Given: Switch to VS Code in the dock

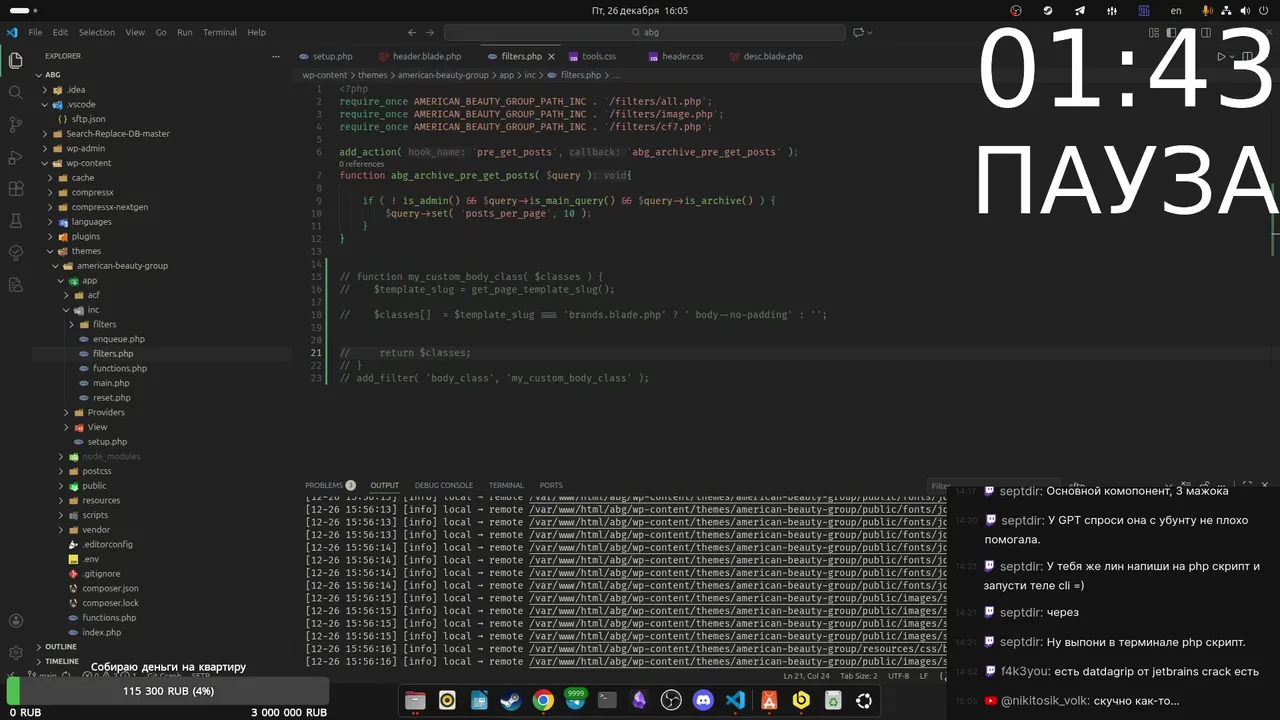Looking at the screenshot, I should pyautogui.click(x=735, y=701).
